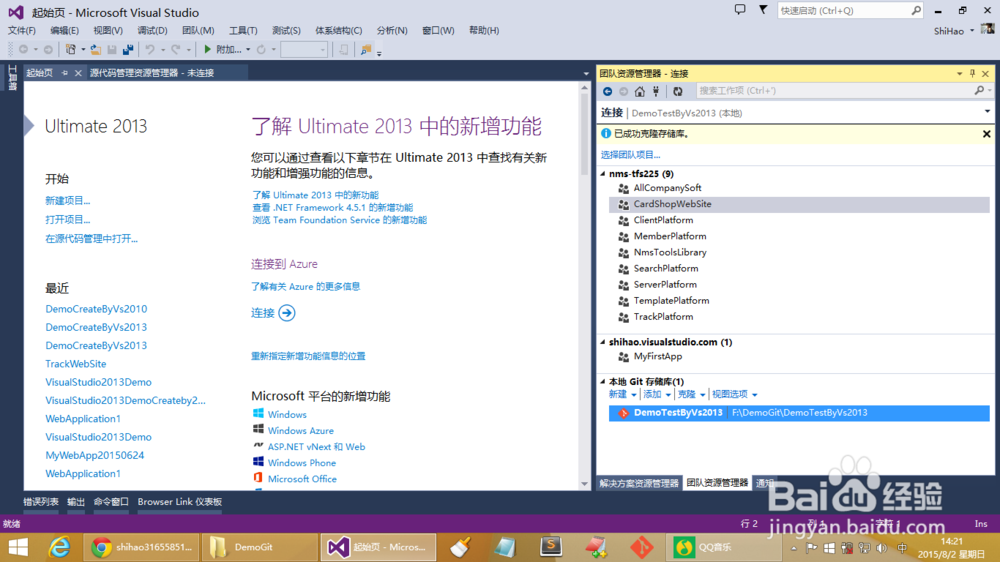Click the 打开项目... link

click(68, 219)
